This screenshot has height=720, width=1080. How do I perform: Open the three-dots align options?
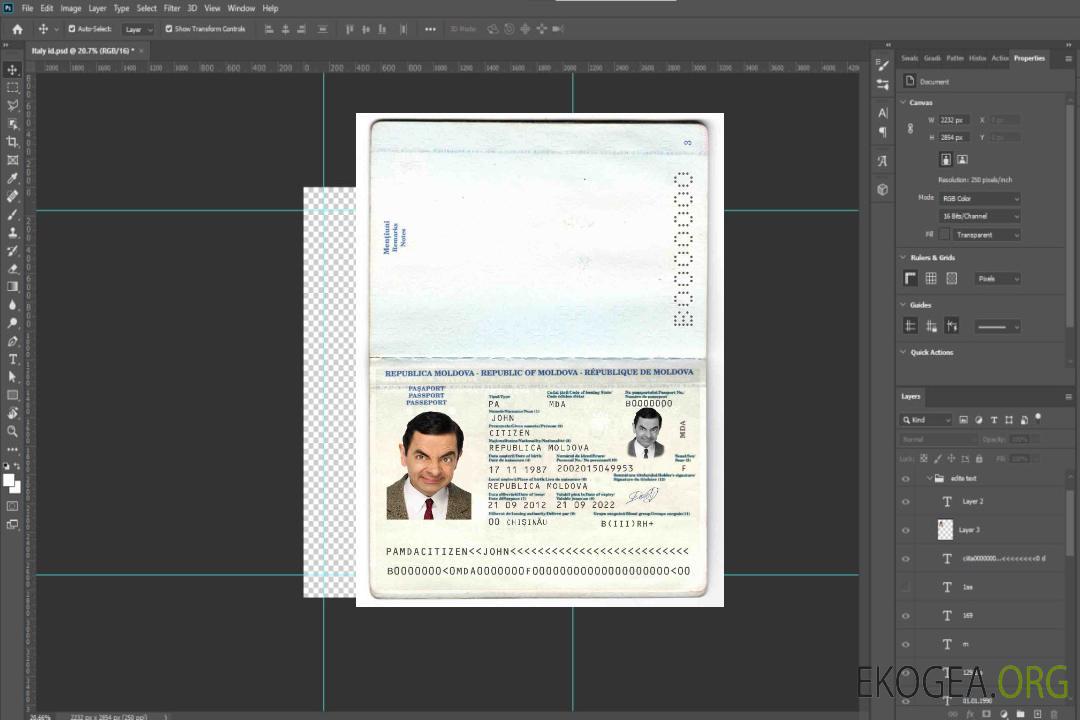click(430, 29)
